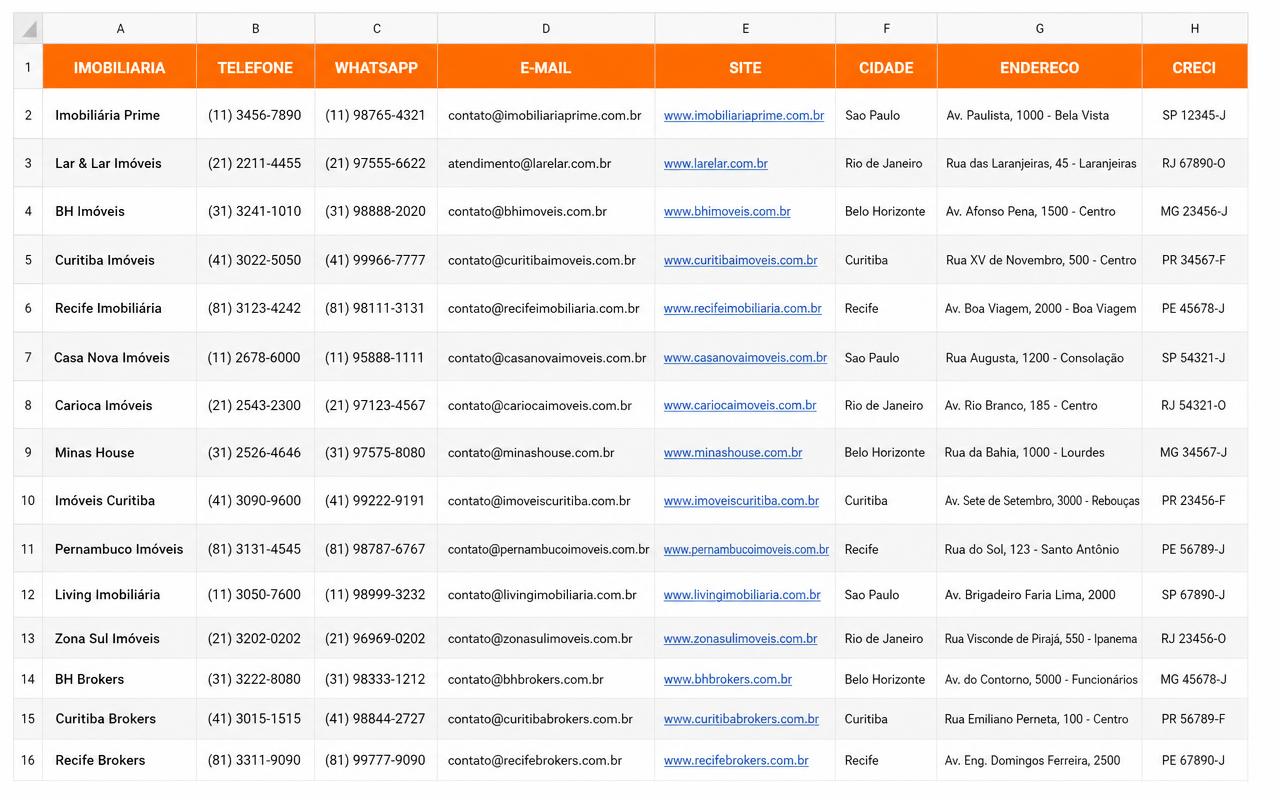Select row 16 header
Viewport: 1280px width, 800px height.
point(28,760)
